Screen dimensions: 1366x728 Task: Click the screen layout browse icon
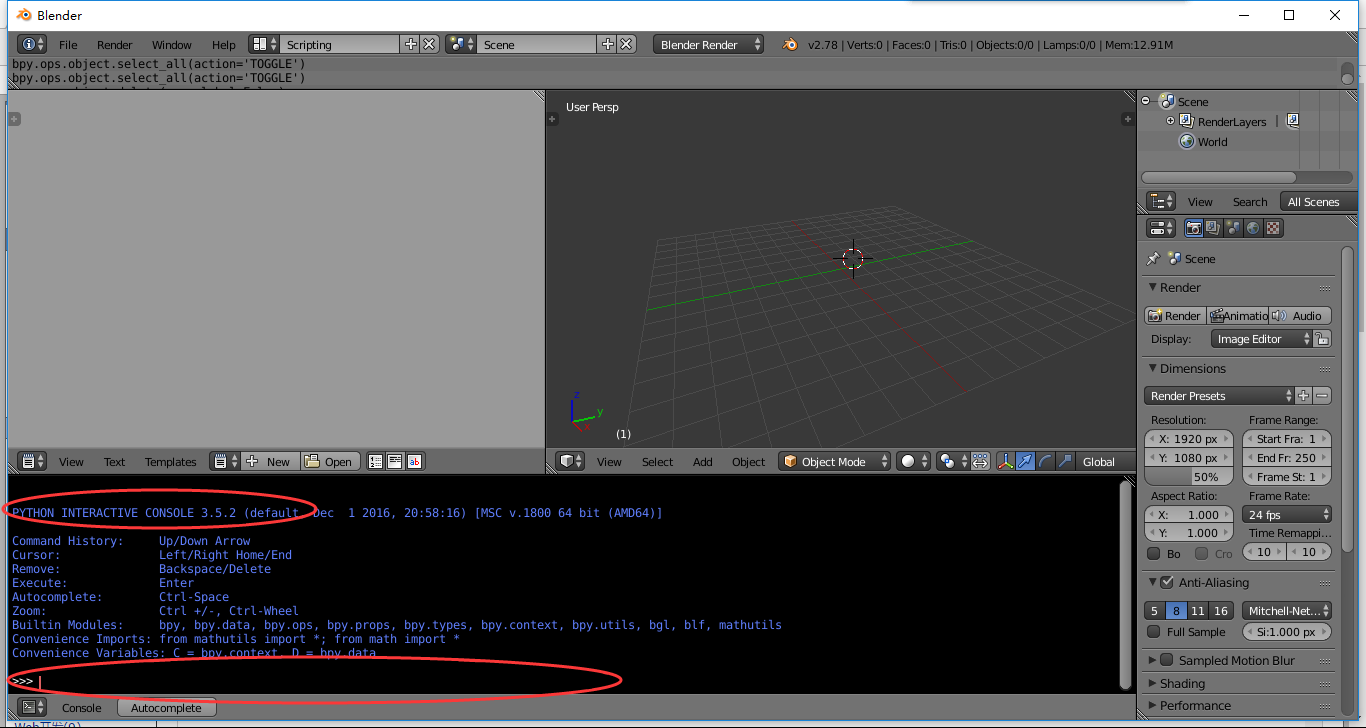264,44
